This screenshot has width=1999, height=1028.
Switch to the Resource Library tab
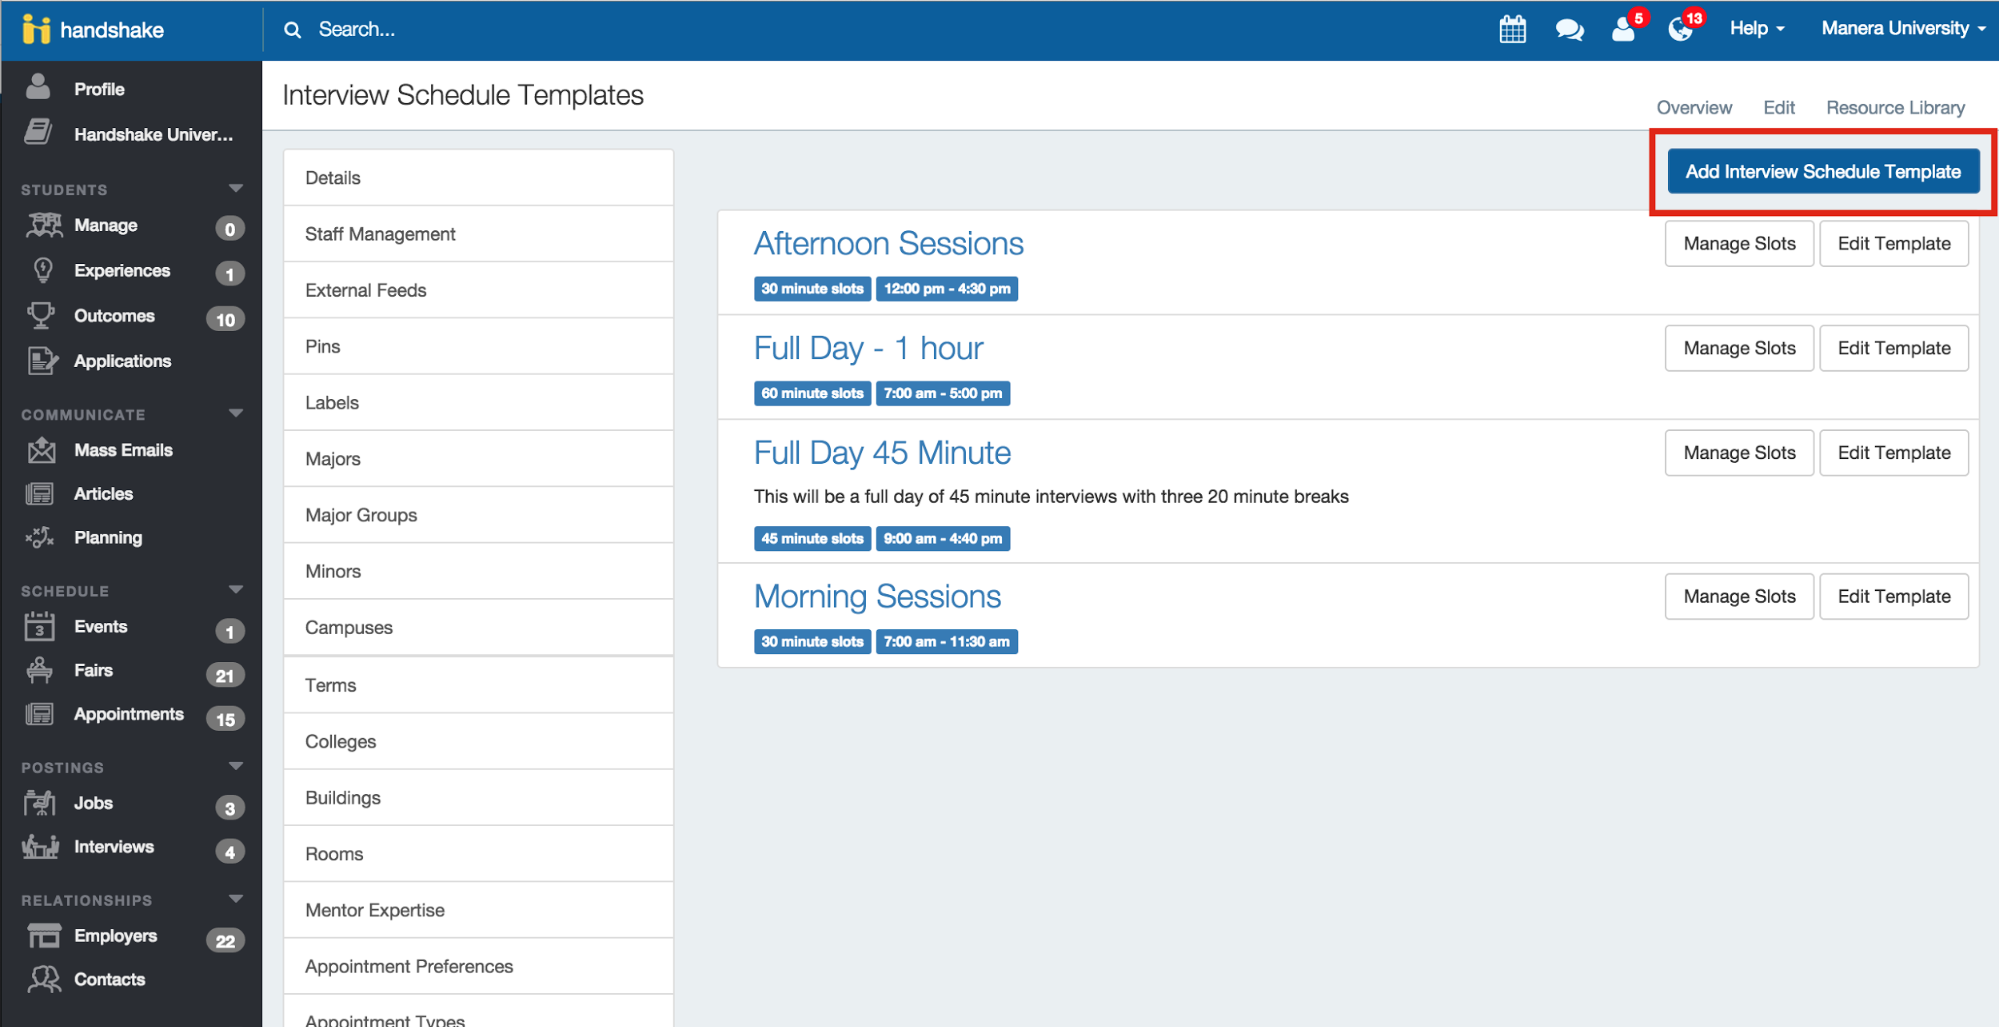coord(1895,108)
